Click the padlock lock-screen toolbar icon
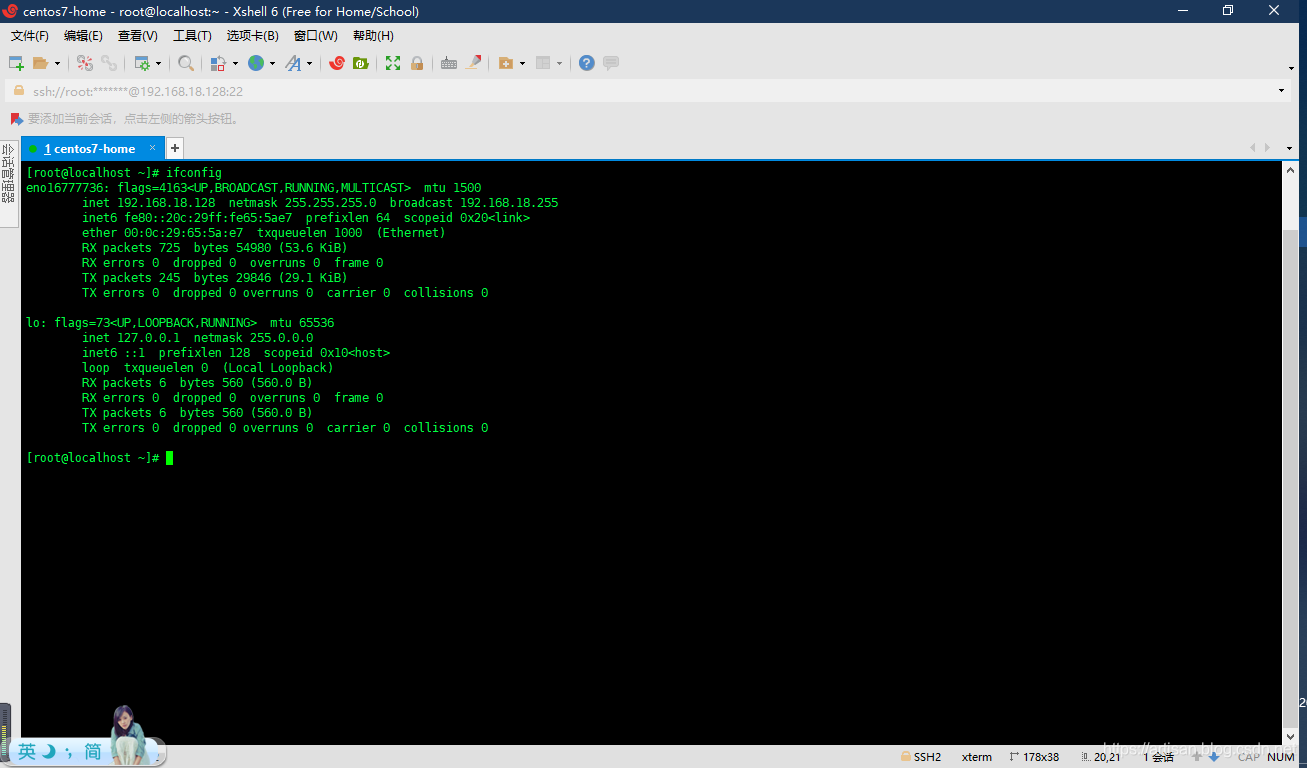 (x=417, y=63)
